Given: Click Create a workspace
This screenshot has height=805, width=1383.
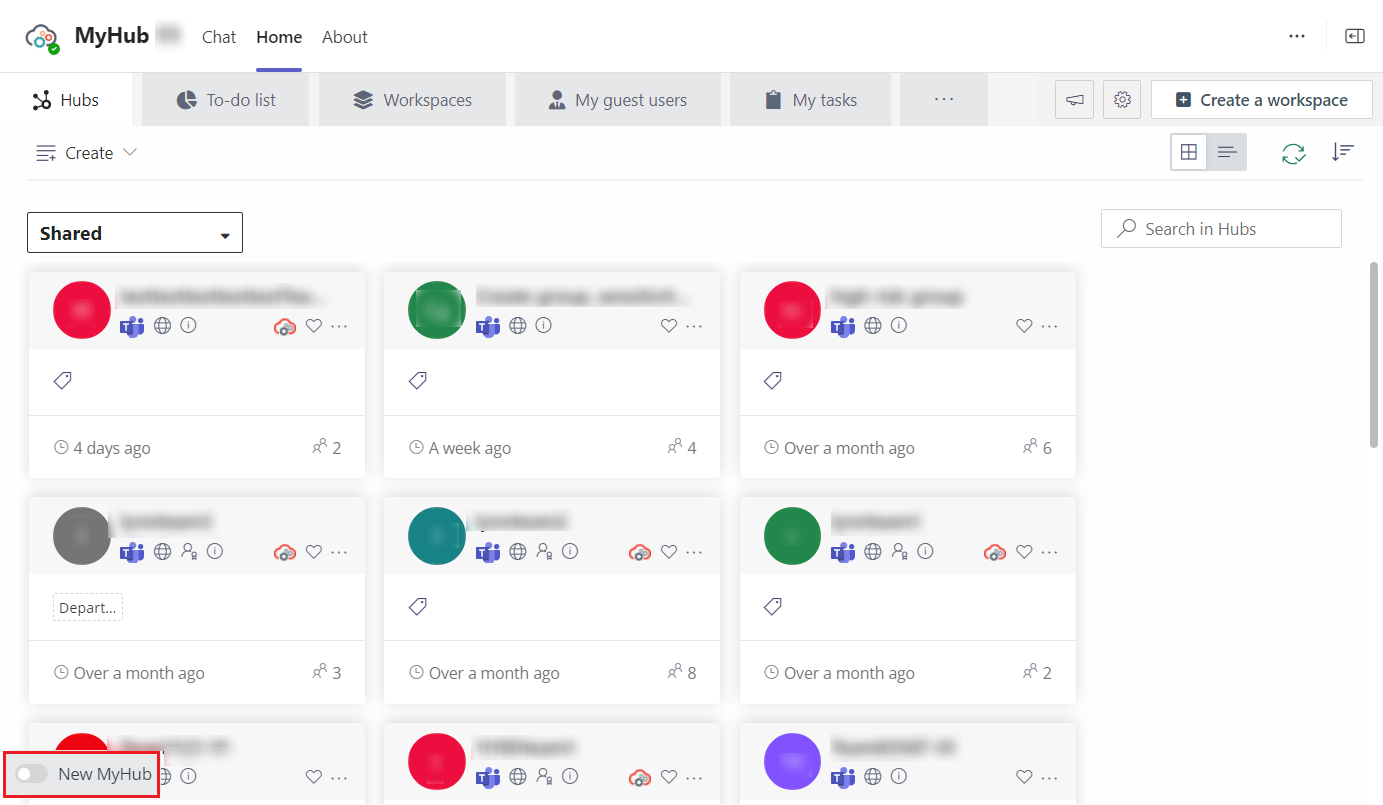Looking at the screenshot, I should tap(1261, 99).
